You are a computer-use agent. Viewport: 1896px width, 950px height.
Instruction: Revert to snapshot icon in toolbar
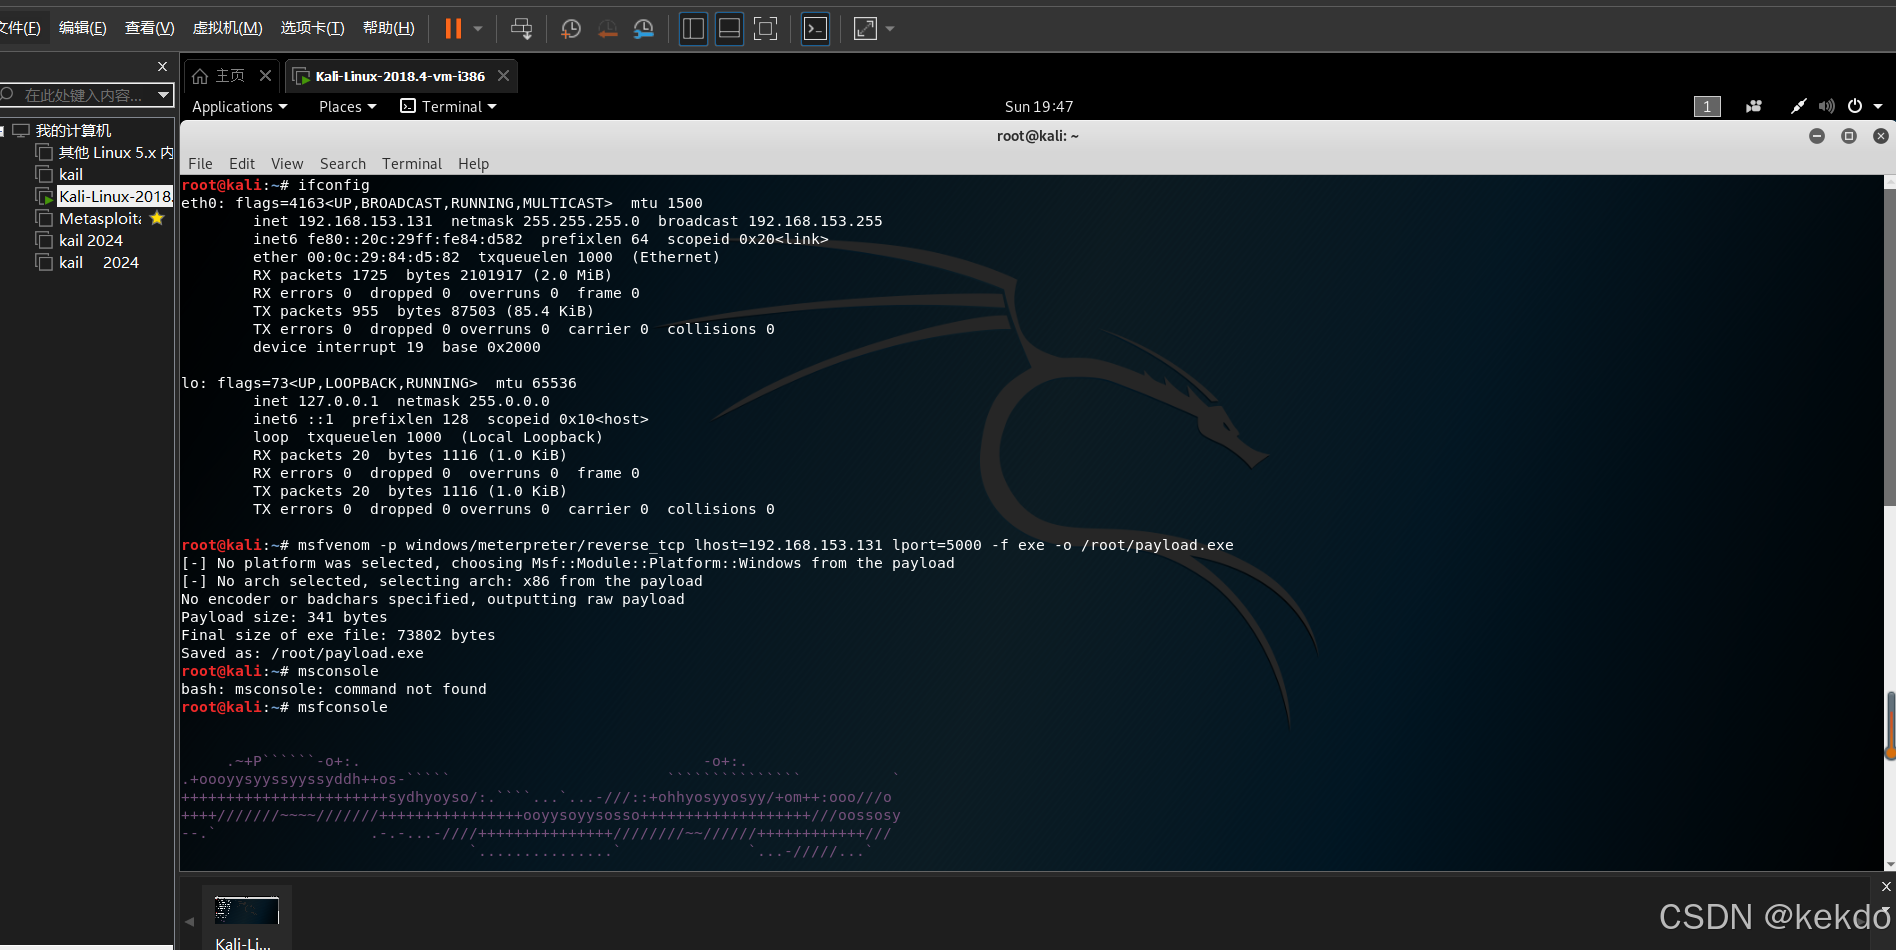[608, 29]
